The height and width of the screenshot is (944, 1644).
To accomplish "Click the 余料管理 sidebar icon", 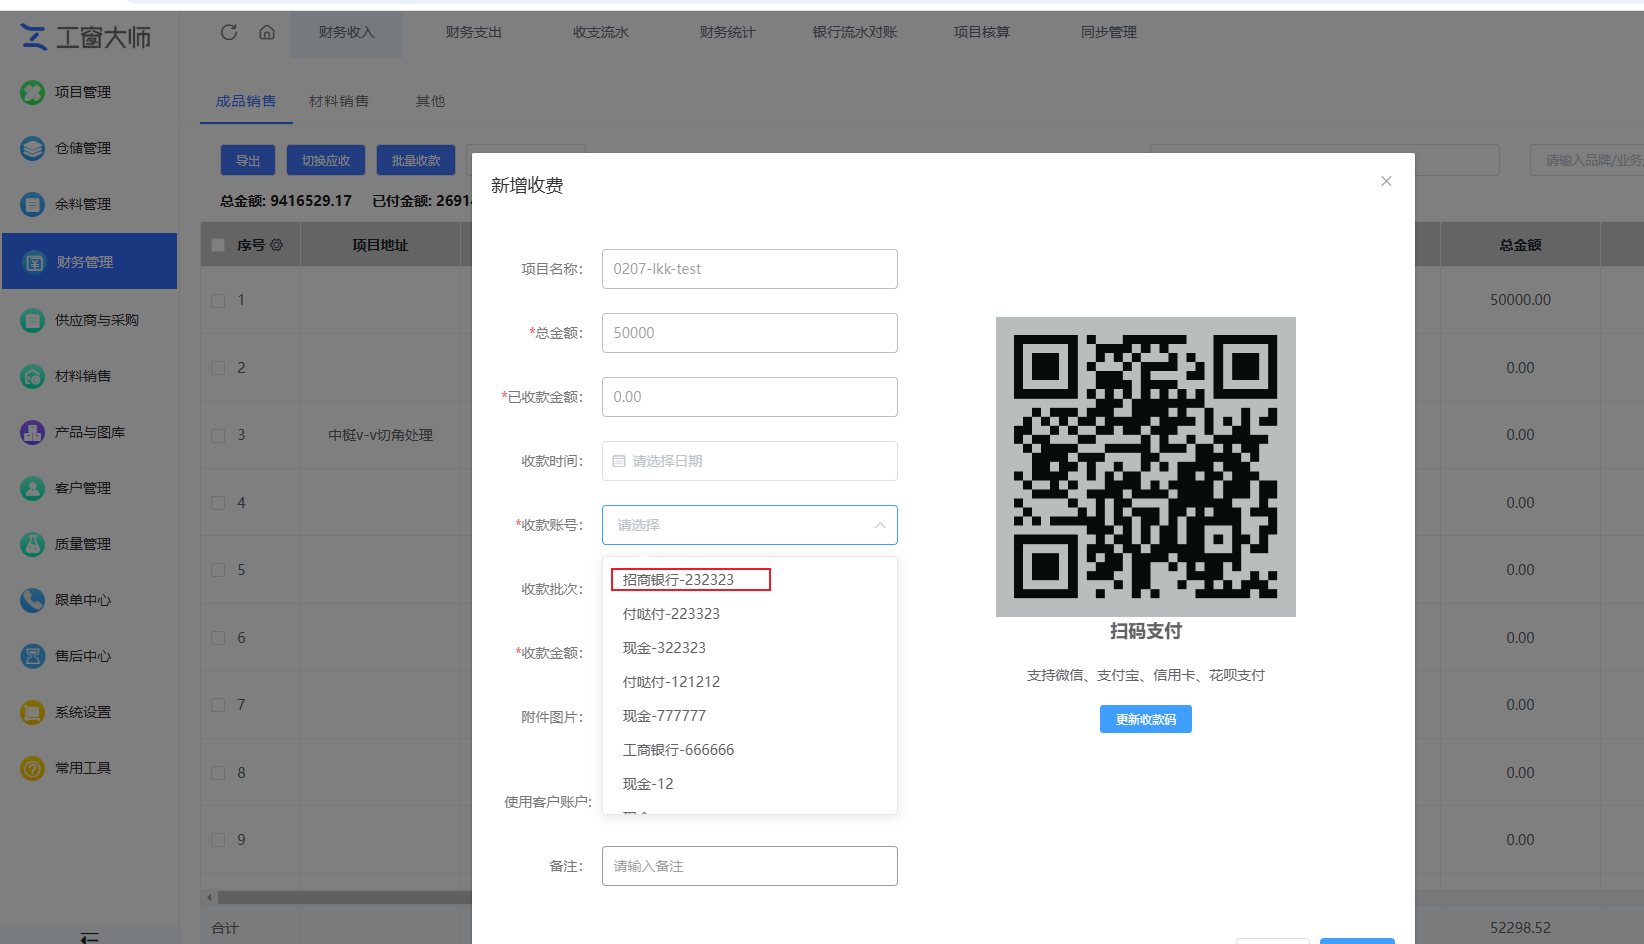I will (33, 204).
